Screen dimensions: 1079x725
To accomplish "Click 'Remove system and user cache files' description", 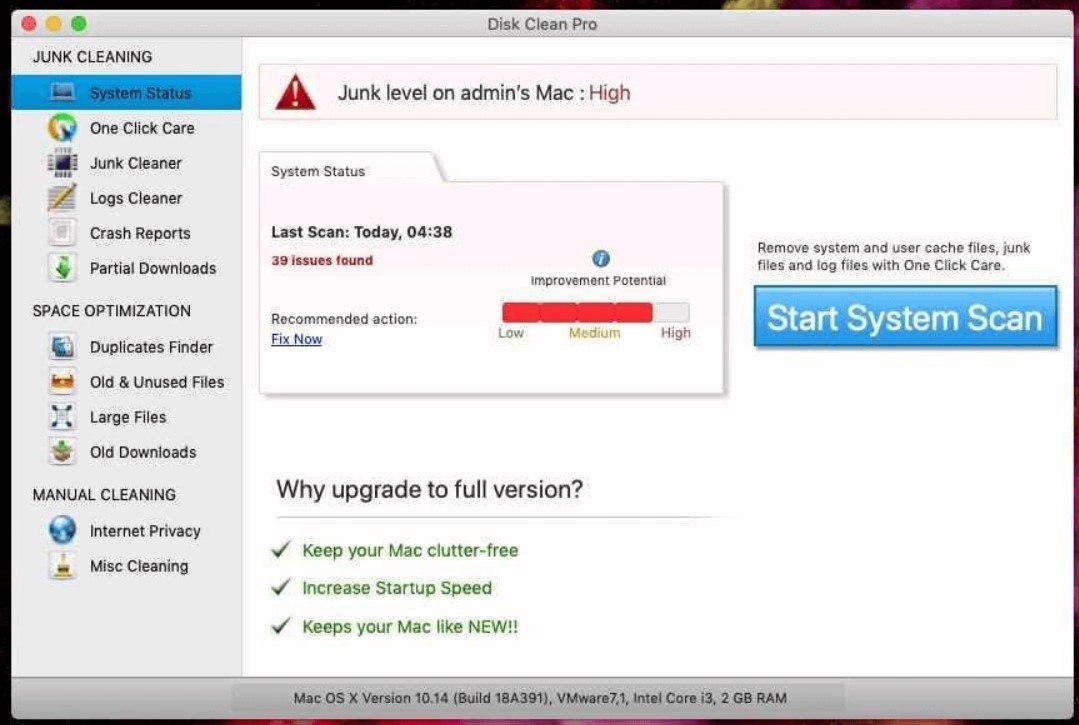I will pos(894,257).
